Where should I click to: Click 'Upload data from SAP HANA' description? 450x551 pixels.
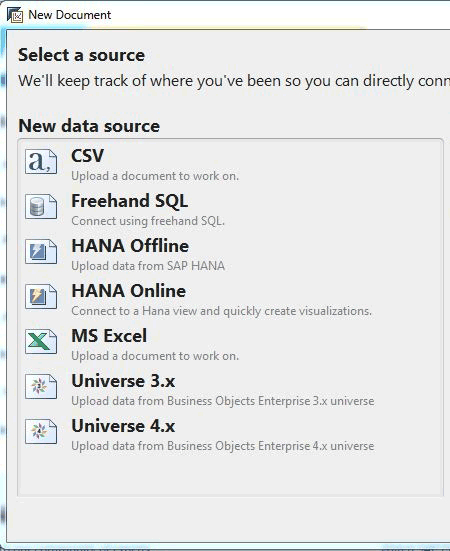pos(148,266)
